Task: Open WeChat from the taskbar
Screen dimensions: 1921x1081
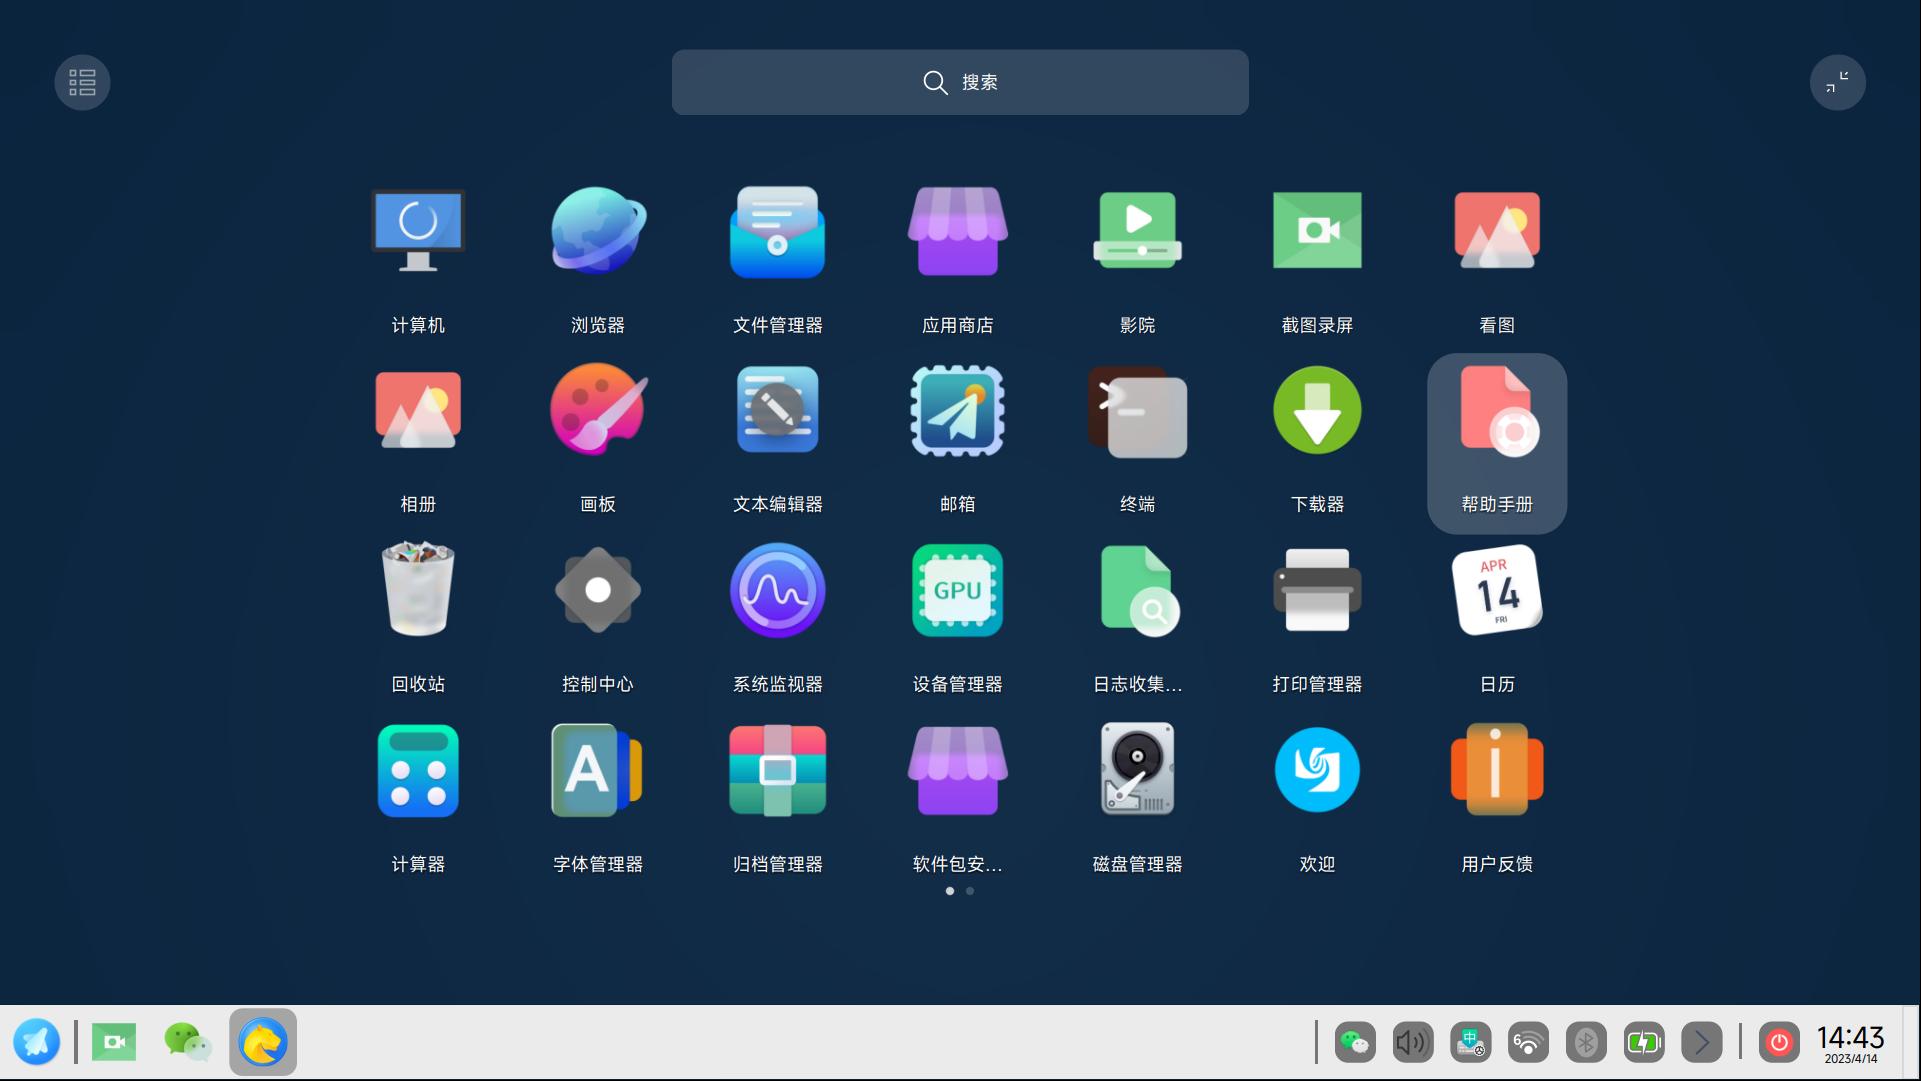Action: pos(187,1042)
